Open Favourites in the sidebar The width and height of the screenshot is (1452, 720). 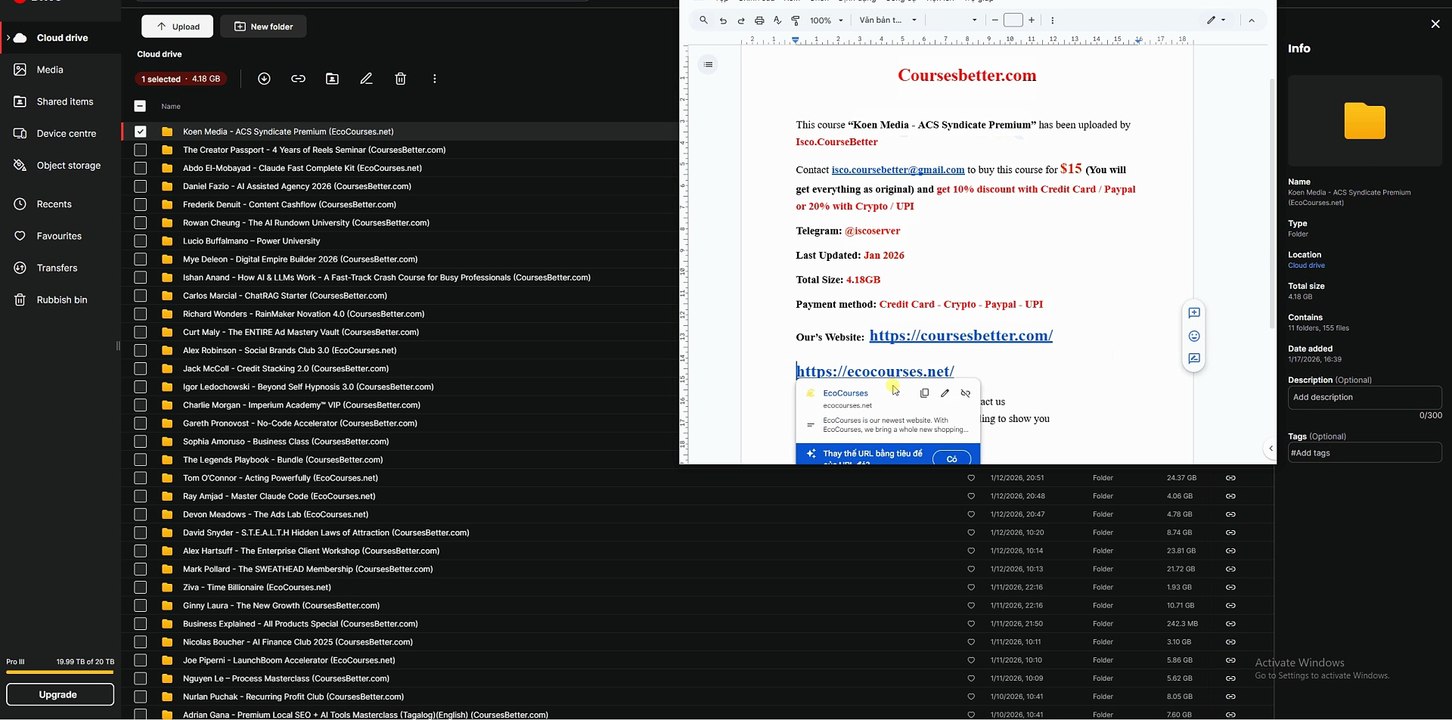[60, 236]
